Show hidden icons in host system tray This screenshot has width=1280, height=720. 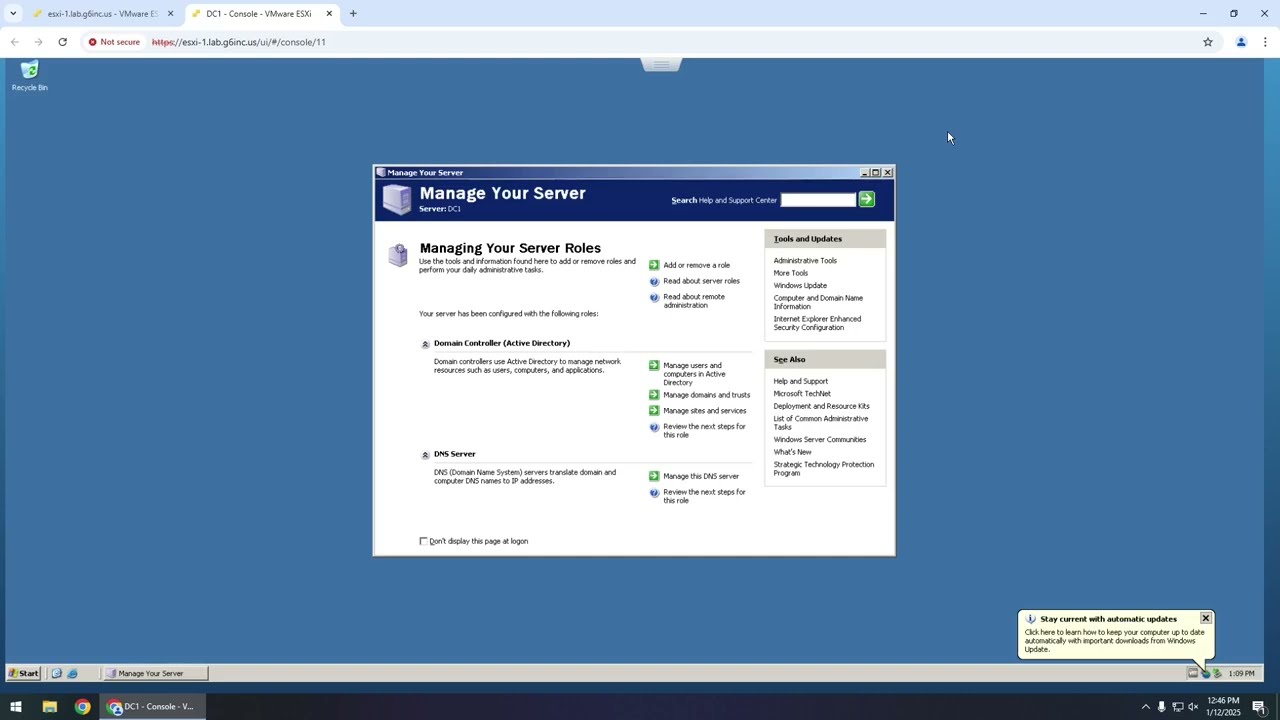click(1145, 707)
